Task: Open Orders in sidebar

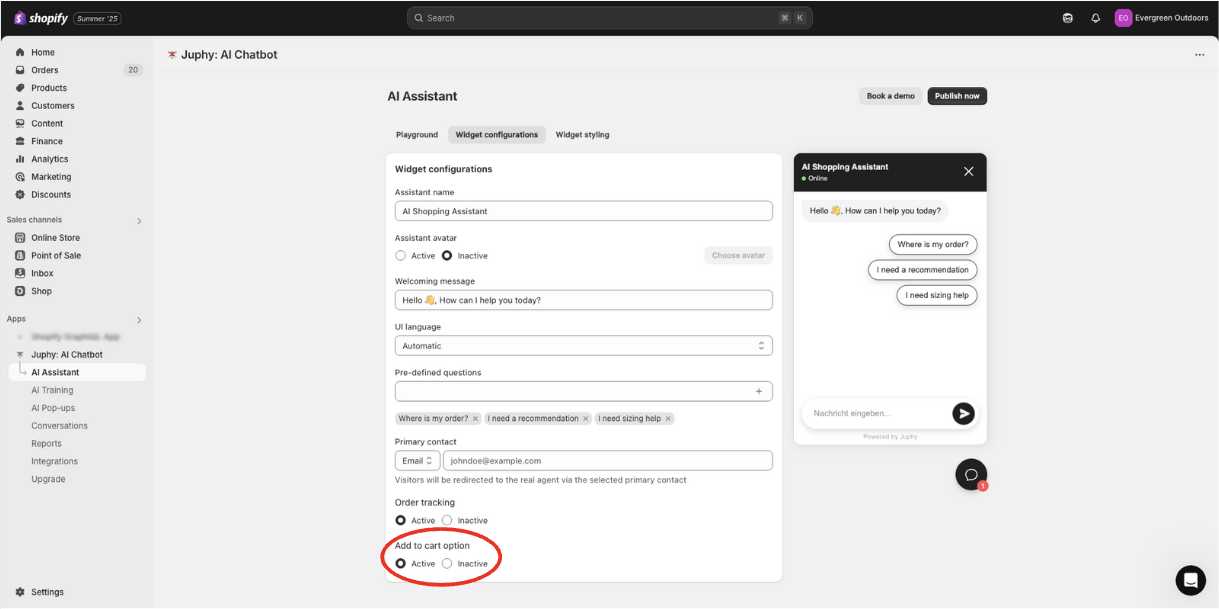Action: tap(45, 70)
